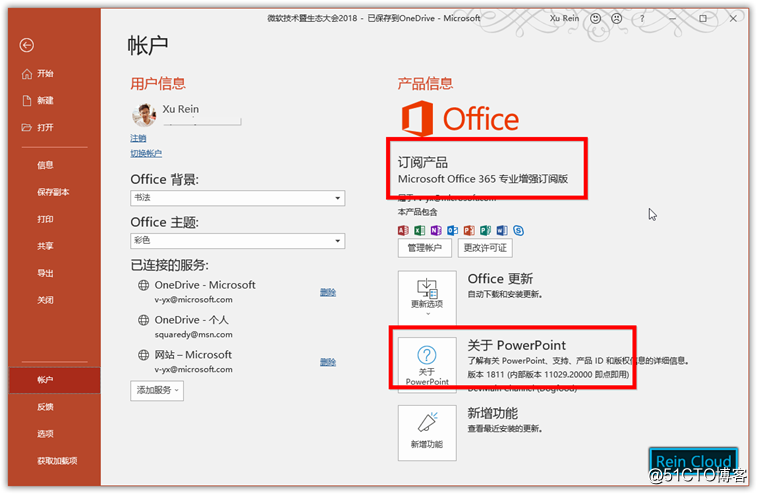Send a smile with the happy face icon

point(596,18)
